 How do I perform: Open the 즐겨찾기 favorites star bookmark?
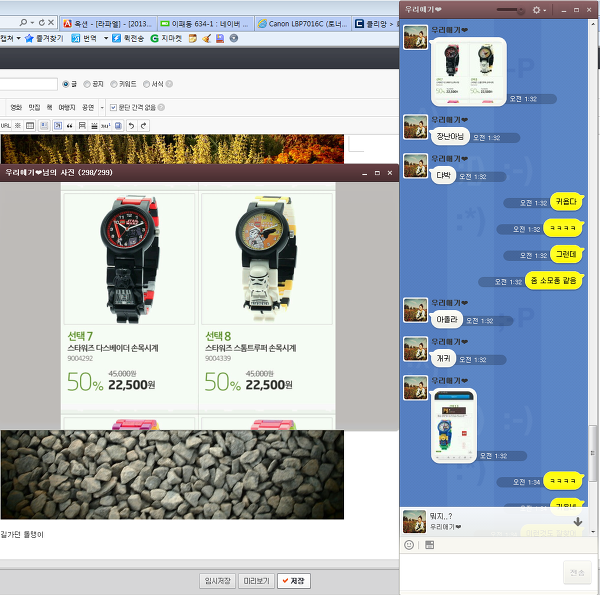point(44,38)
